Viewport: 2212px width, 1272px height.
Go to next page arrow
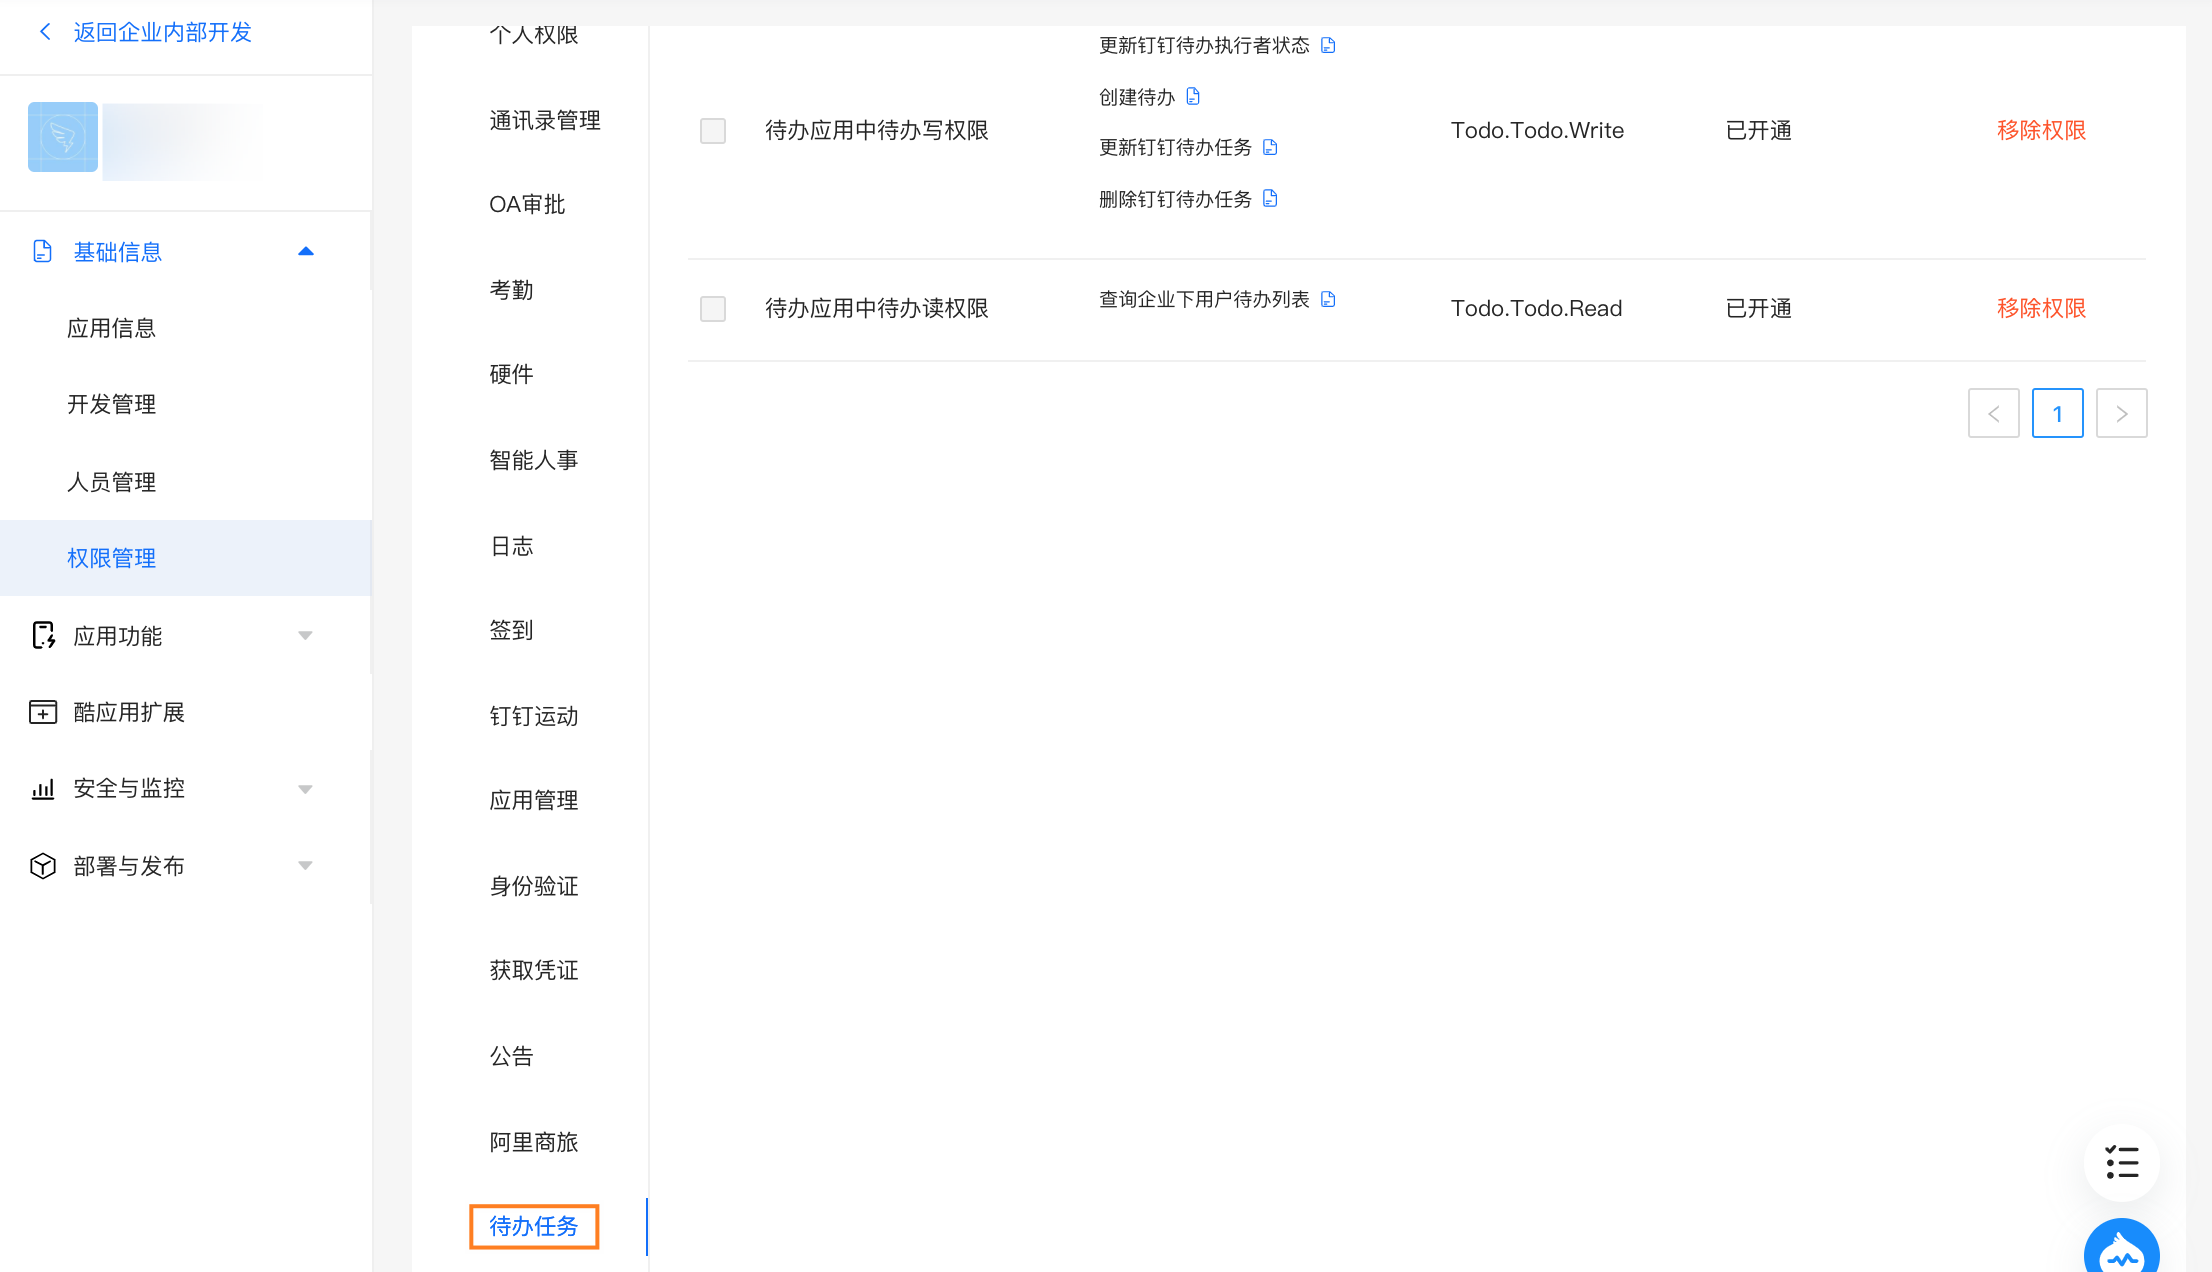2121,413
